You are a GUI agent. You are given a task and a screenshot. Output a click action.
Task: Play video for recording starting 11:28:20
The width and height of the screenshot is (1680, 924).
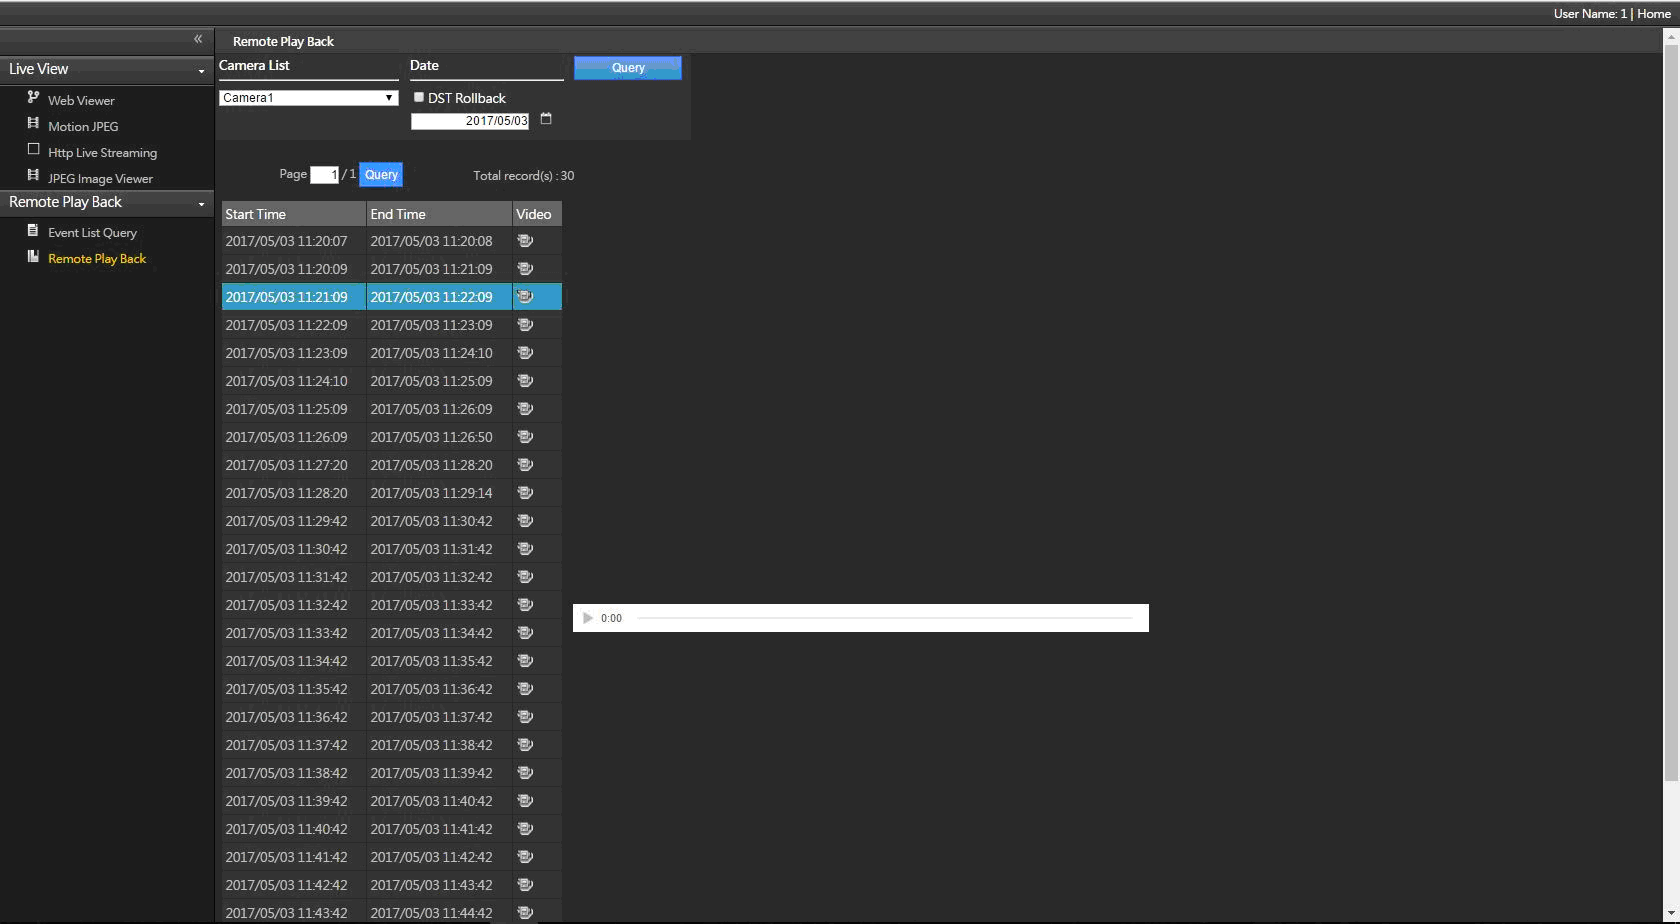coord(525,493)
